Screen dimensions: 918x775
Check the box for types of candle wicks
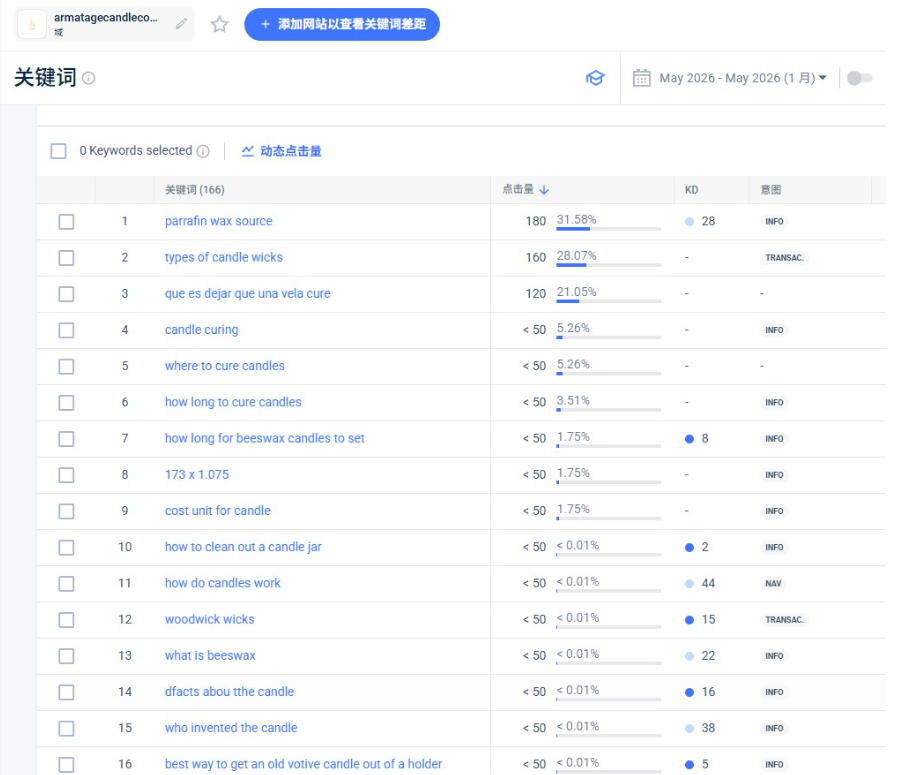pos(66,258)
